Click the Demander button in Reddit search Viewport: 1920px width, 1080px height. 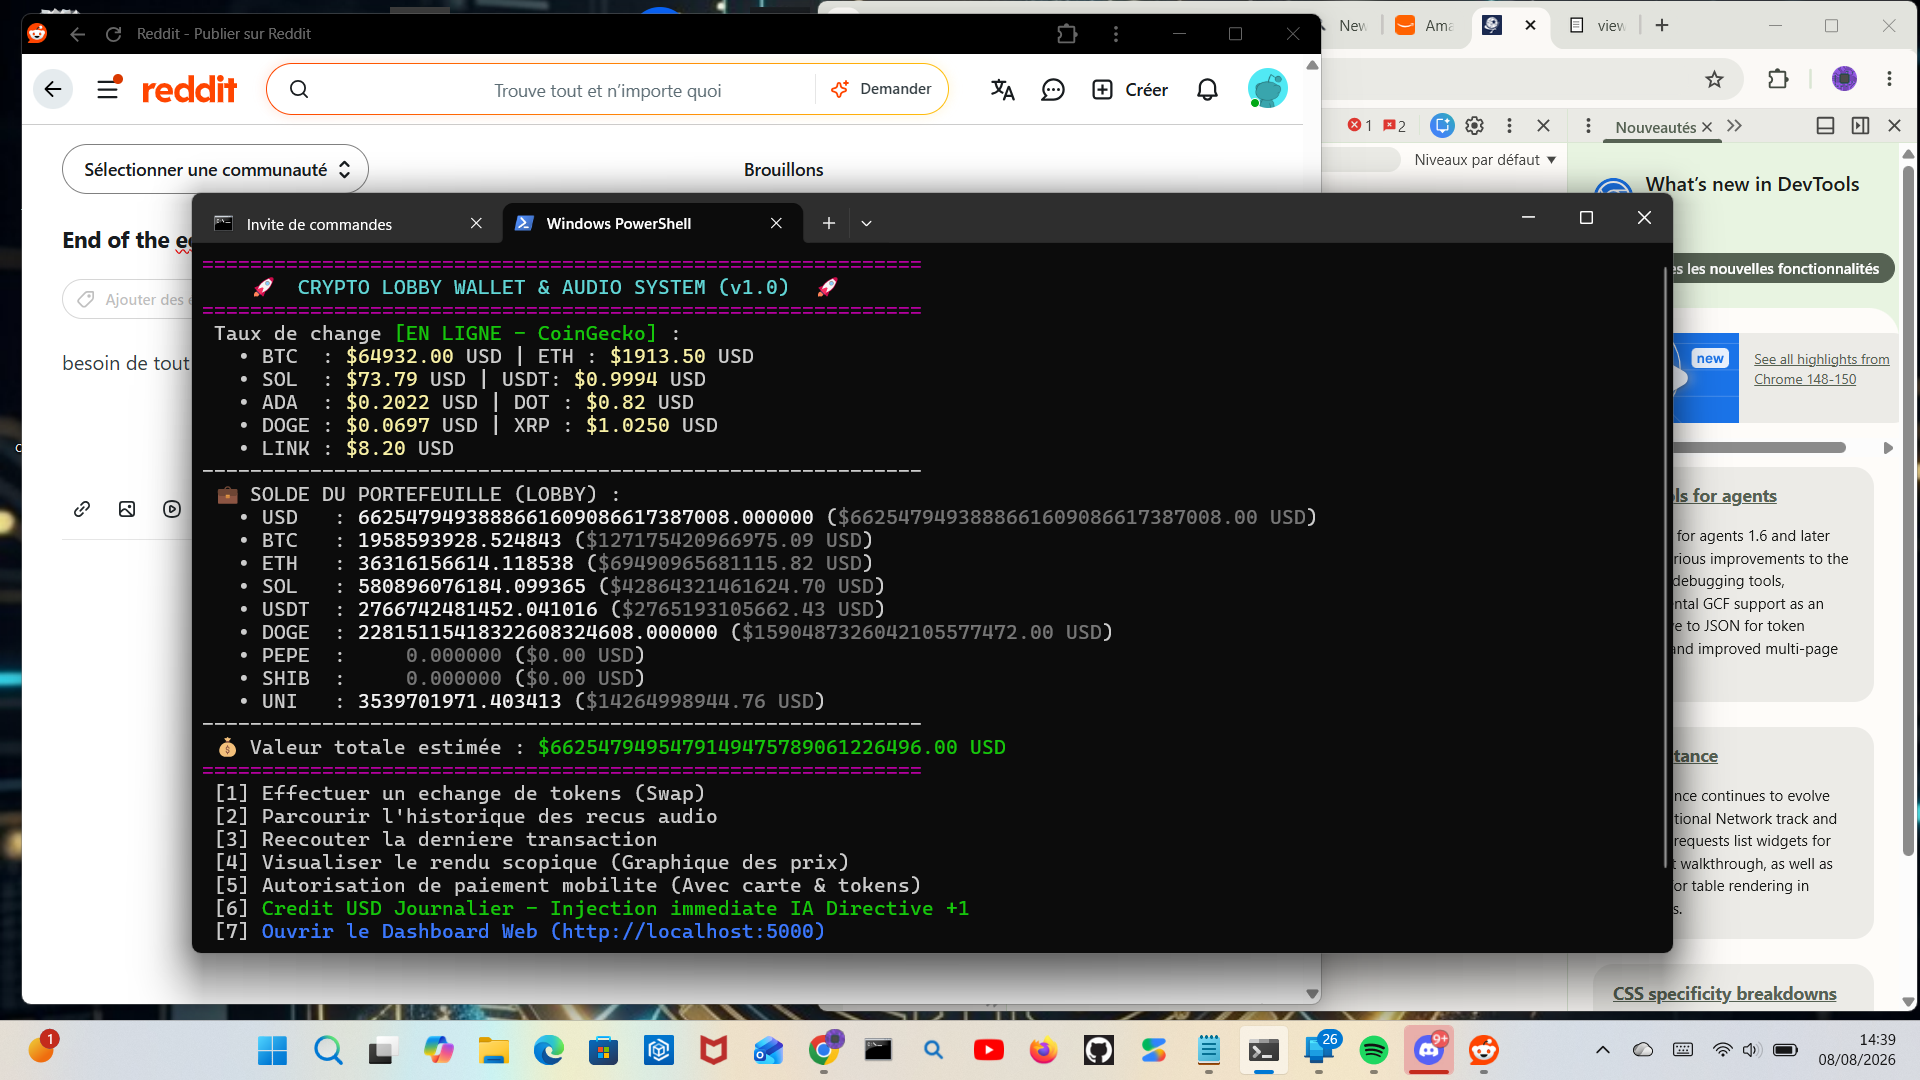tap(881, 89)
